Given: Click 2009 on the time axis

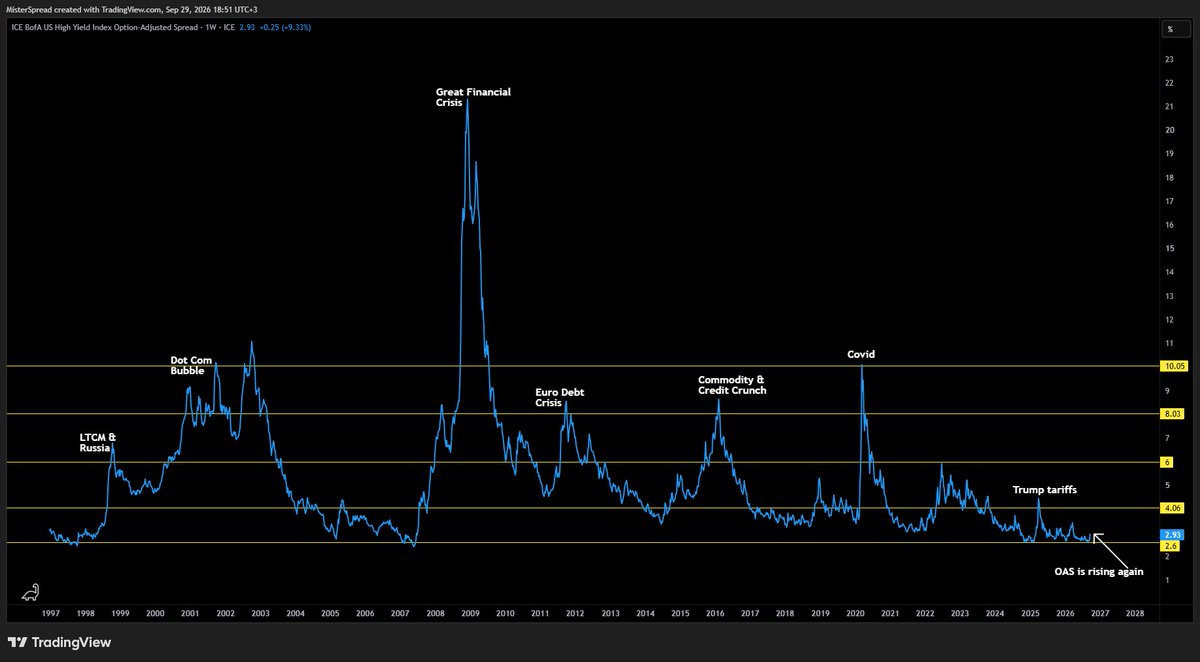Looking at the screenshot, I should 470,612.
